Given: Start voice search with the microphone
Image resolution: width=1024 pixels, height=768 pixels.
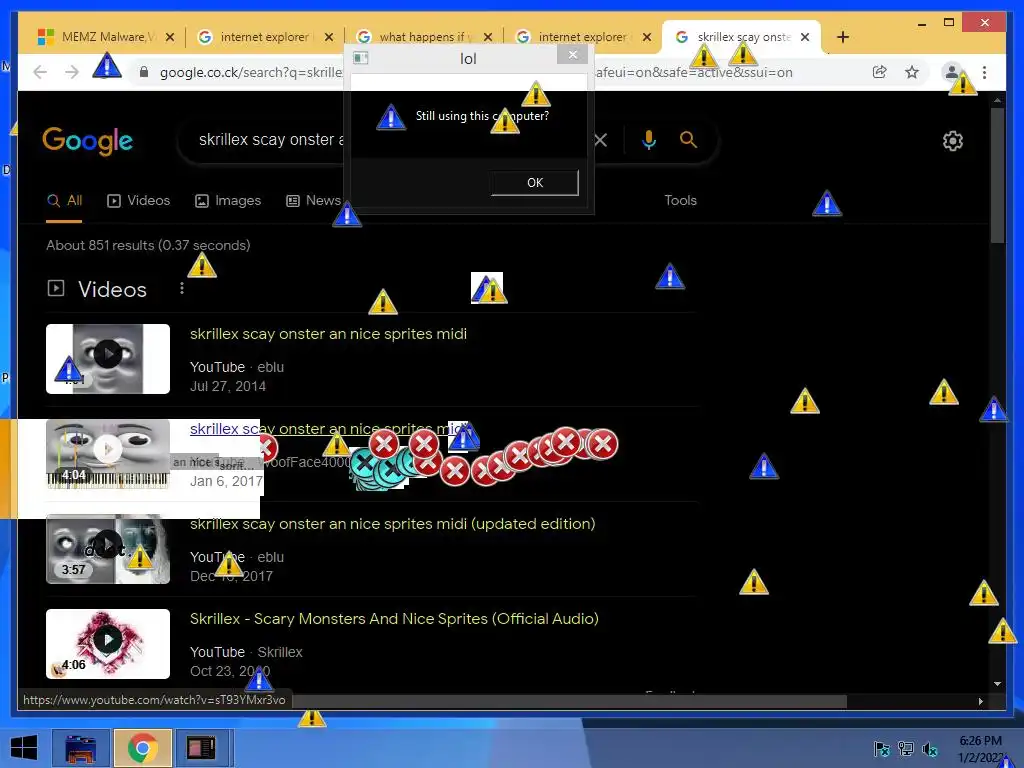Looking at the screenshot, I should (x=648, y=140).
